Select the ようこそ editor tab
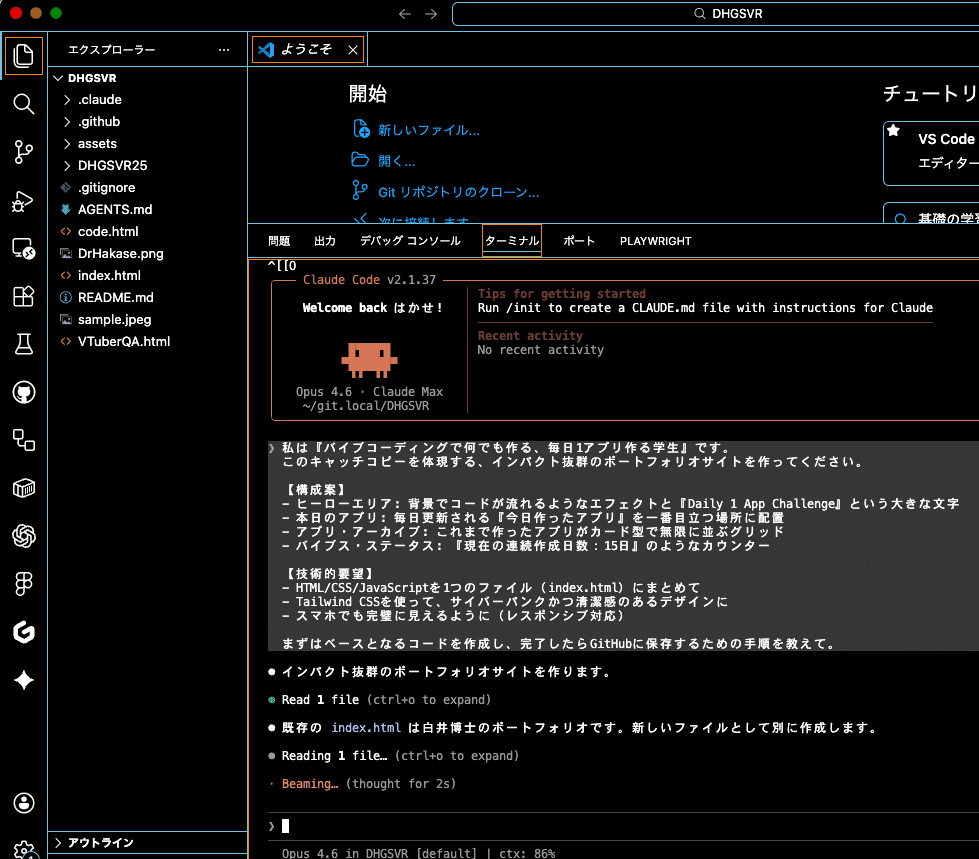Screen dimensions: 979x859 [306, 49]
